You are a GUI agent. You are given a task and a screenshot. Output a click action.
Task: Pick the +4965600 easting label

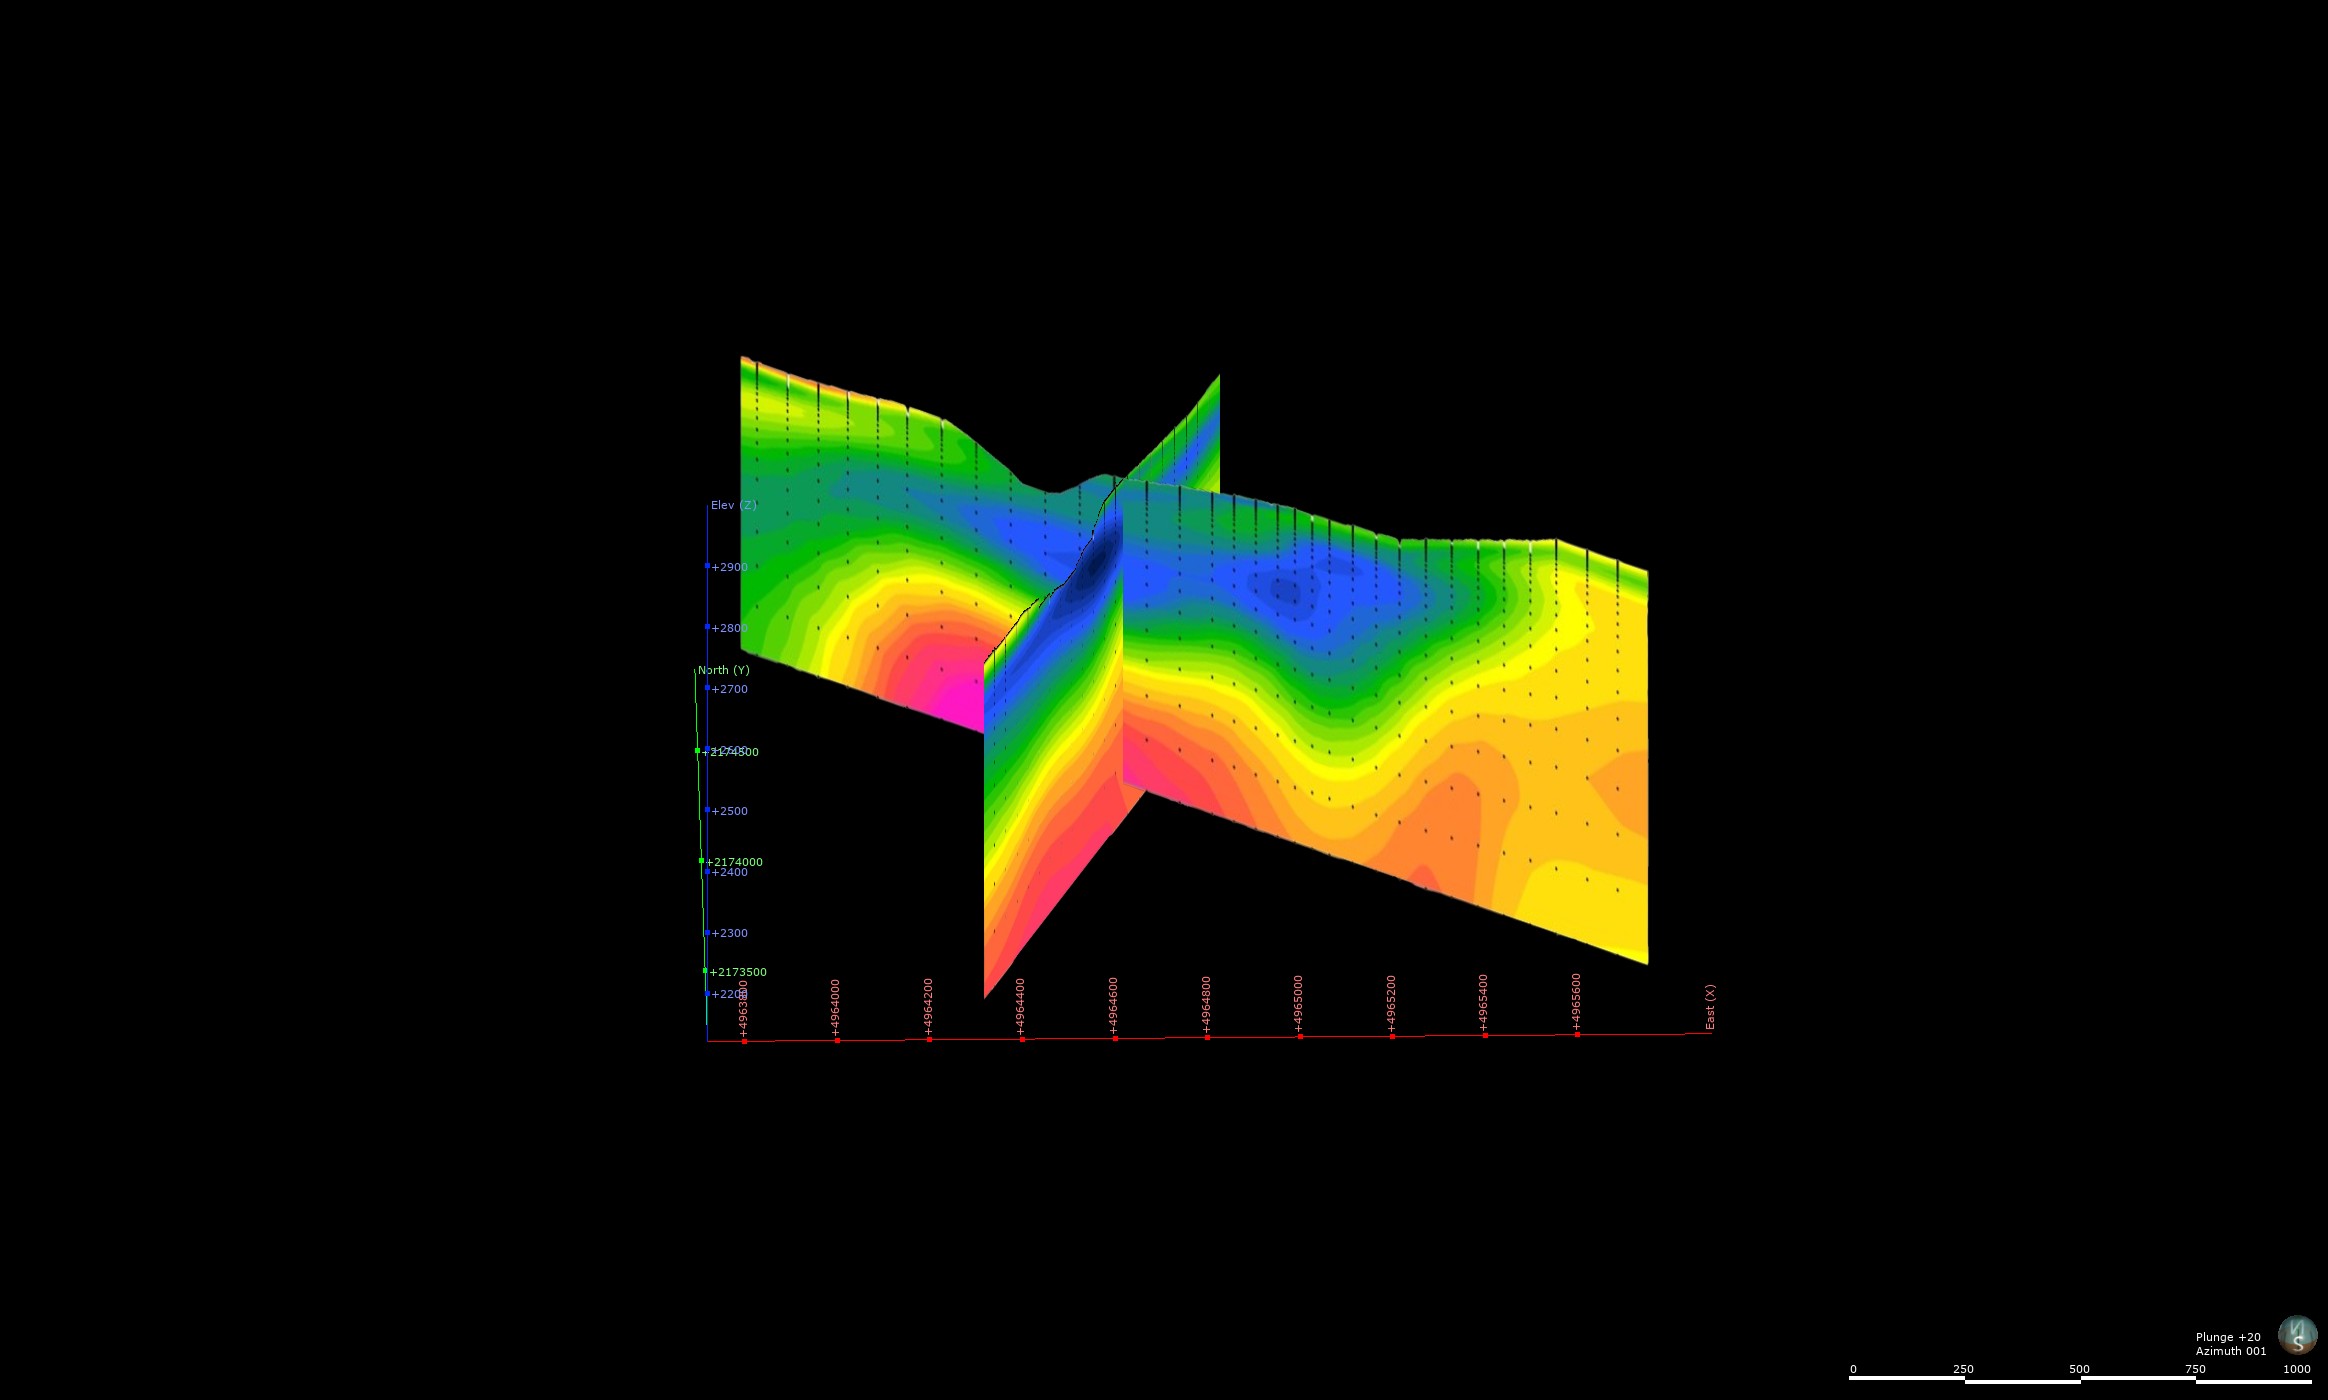click(x=1577, y=1001)
